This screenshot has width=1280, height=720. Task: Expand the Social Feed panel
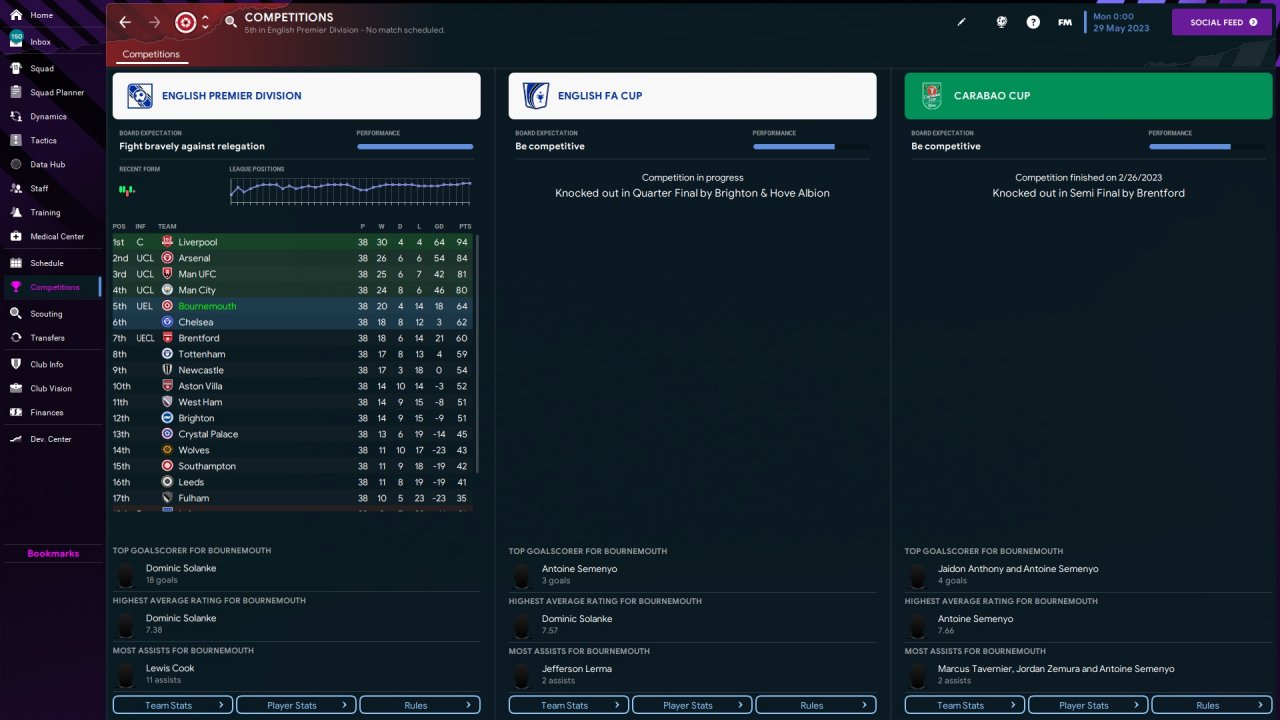tap(1223, 22)
